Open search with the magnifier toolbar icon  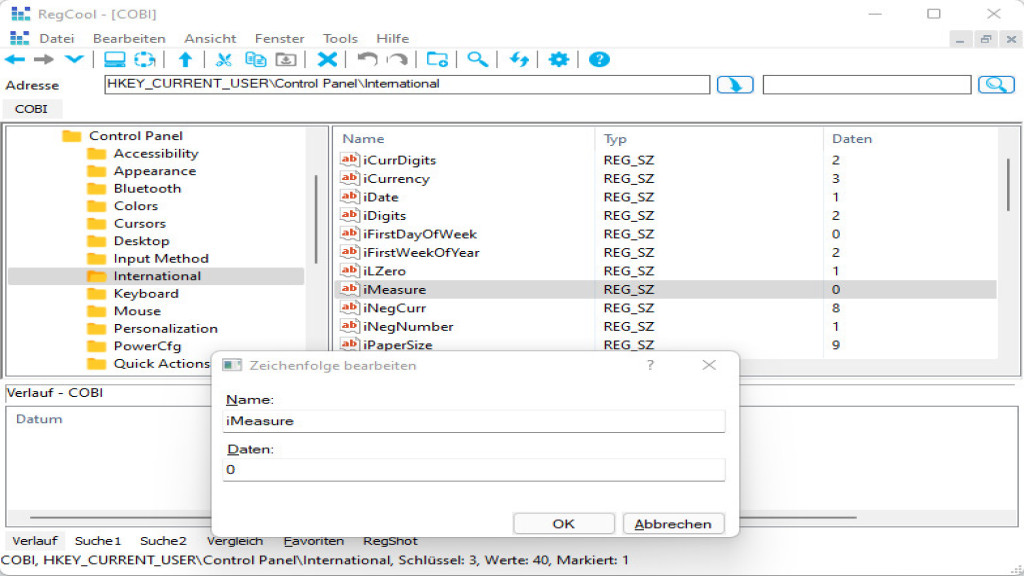[x=478, y=60]
